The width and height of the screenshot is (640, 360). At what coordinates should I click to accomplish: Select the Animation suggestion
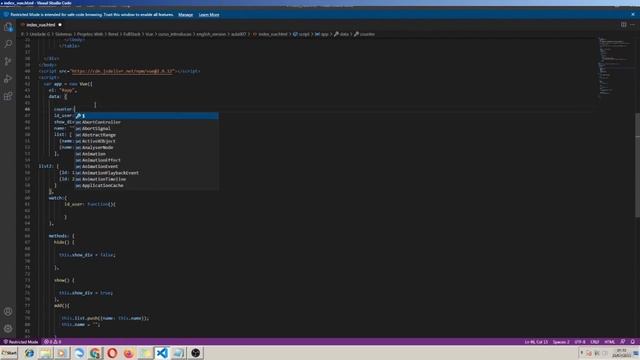pos(147,154)
